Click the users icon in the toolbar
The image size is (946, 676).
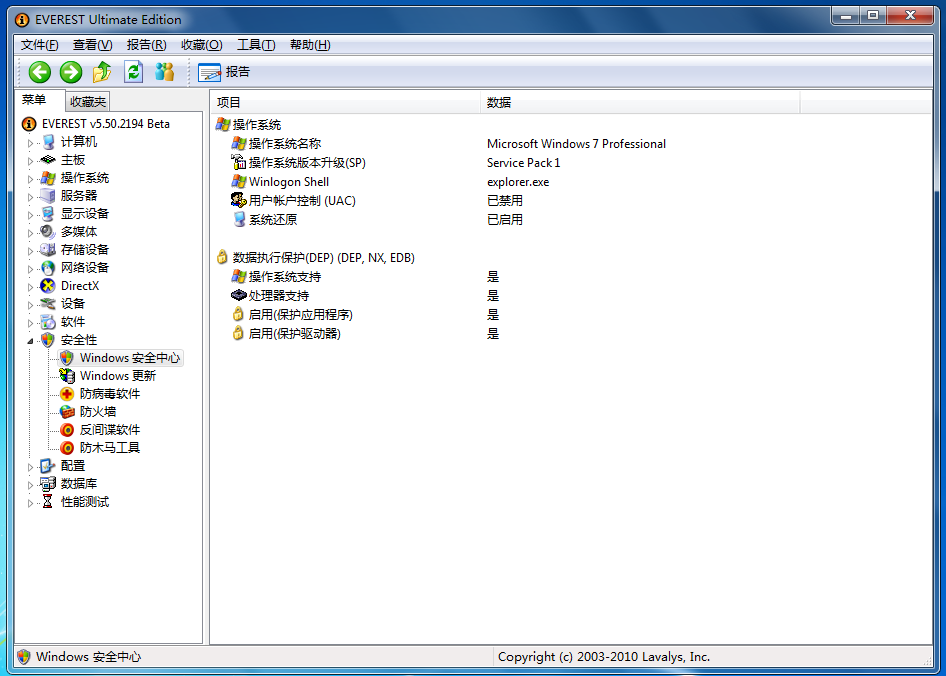tap(165, 72)
